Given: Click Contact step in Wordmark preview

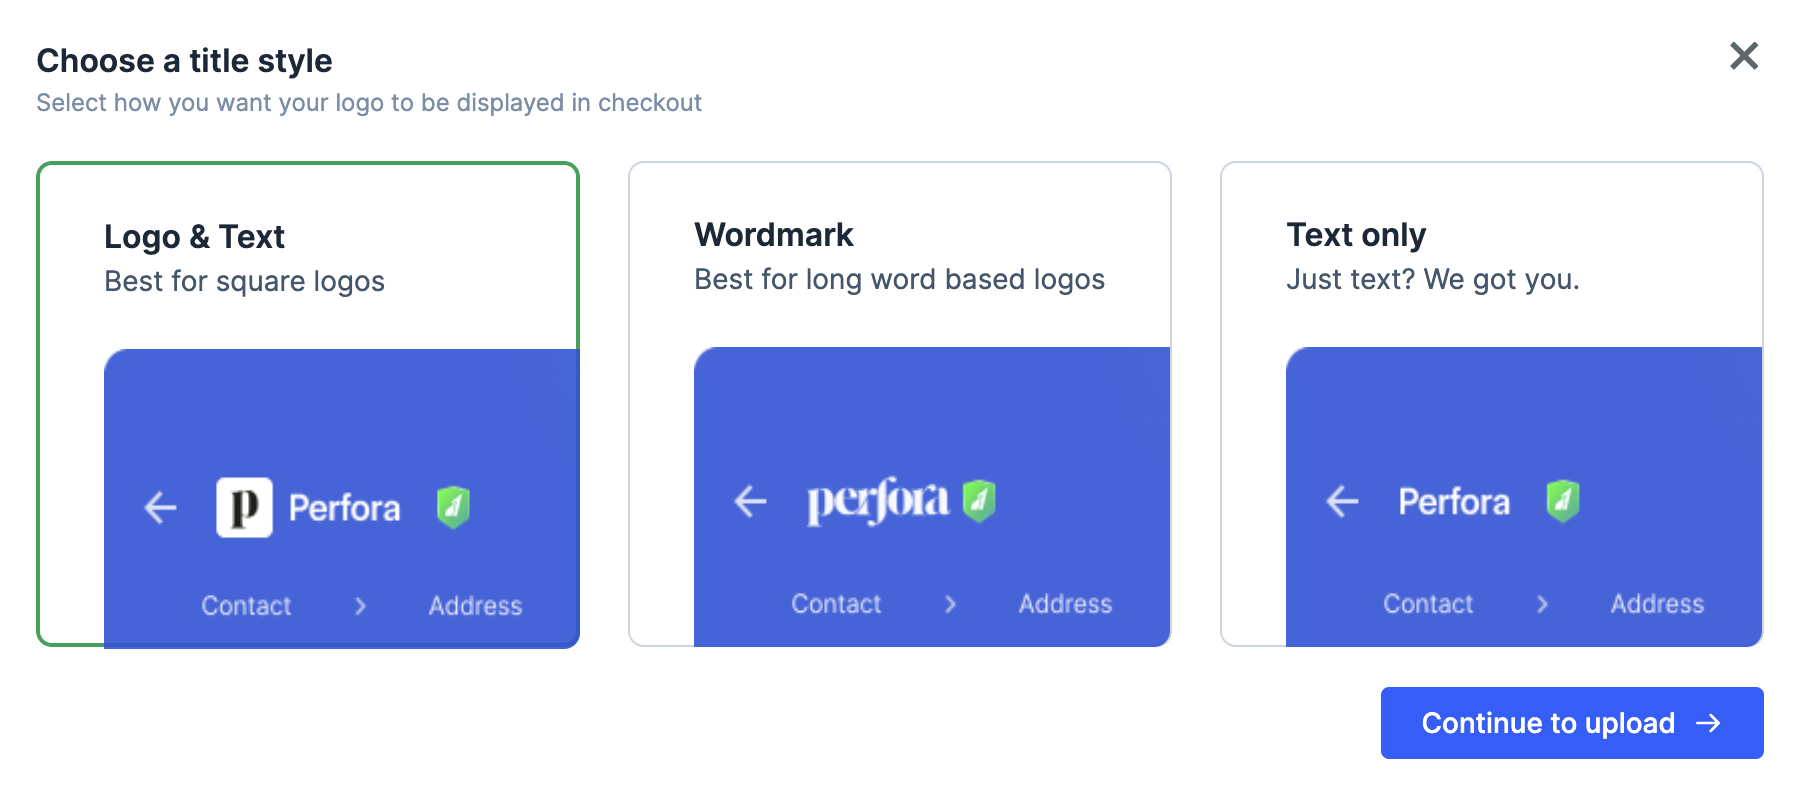Looking at the screenshot, I should tap(836, 604).
